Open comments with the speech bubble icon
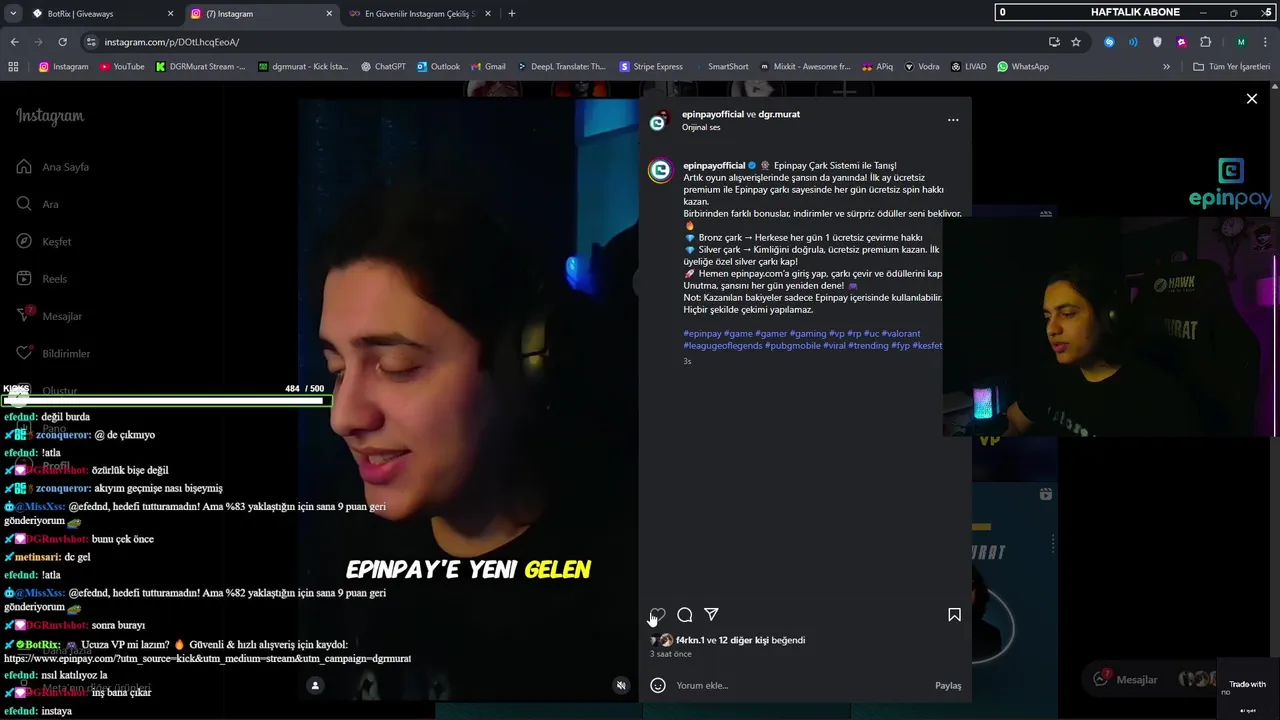Image resolution: width=1280 pixels, height=720 pixels. 685,615
